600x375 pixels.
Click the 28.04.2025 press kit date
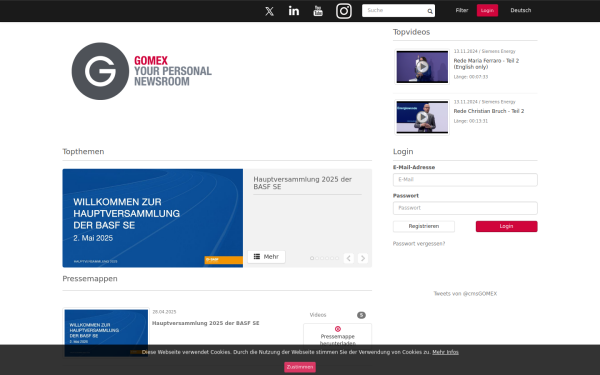coord(164,312)
